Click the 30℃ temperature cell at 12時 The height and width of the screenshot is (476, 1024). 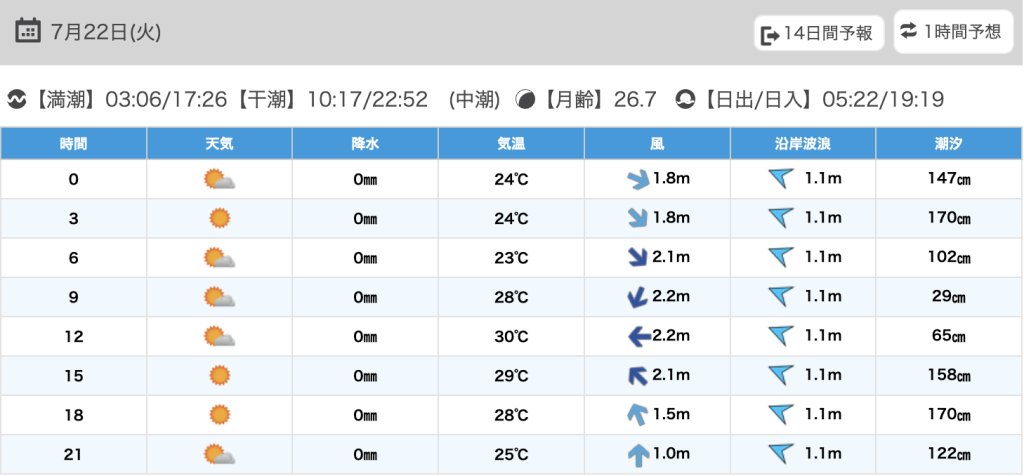[511, 337]
